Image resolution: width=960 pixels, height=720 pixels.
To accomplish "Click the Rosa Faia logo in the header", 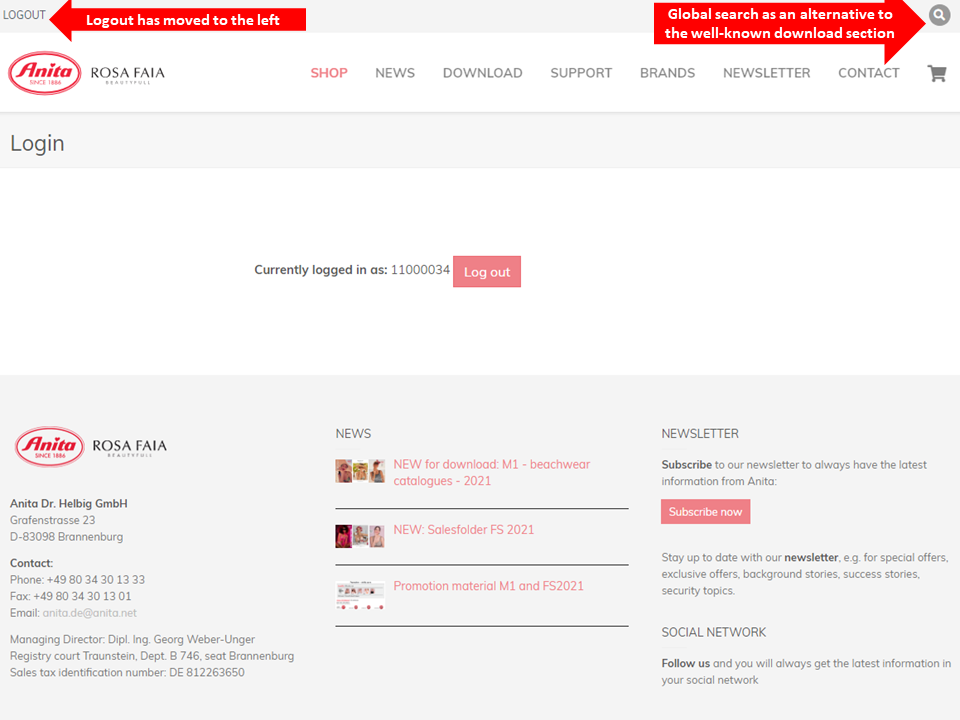I will tap(127, 74).
